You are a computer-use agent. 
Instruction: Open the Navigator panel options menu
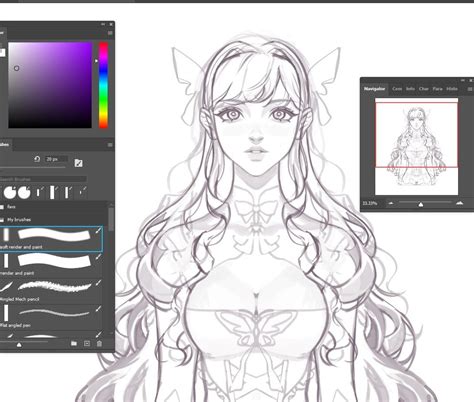point(470,89)
